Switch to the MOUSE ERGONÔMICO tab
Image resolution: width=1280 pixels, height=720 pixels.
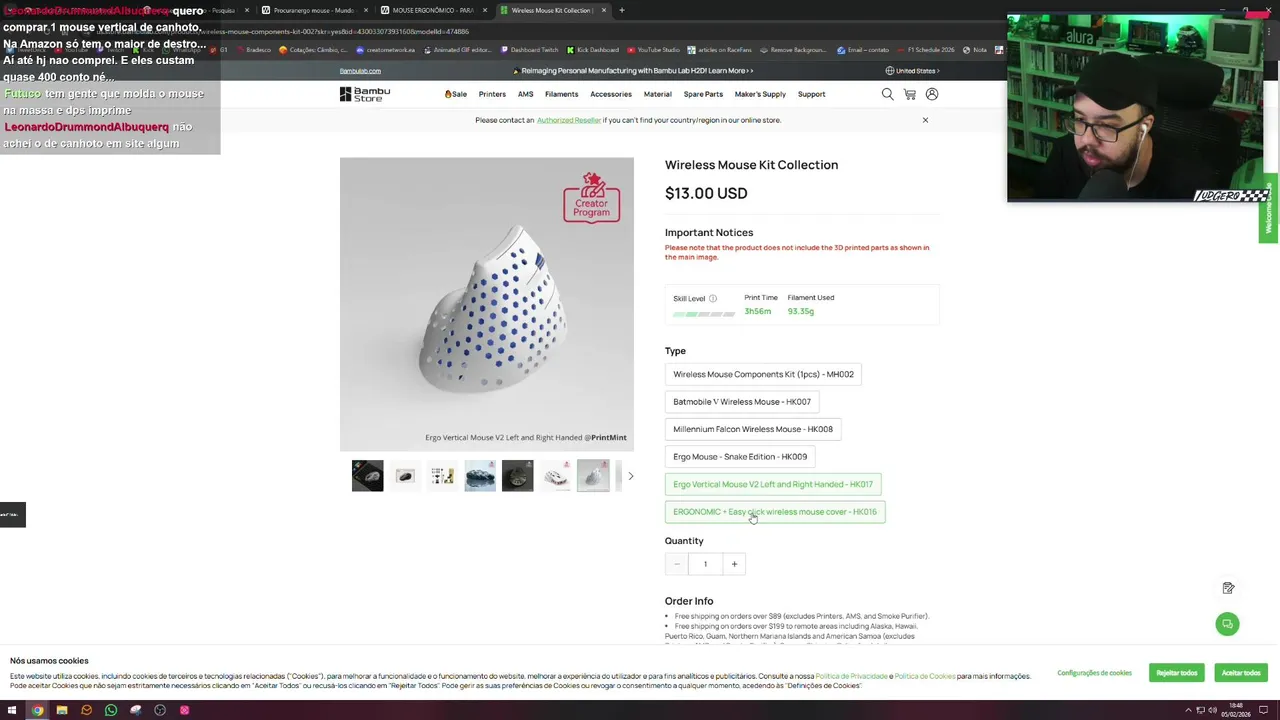click(432, 10)
